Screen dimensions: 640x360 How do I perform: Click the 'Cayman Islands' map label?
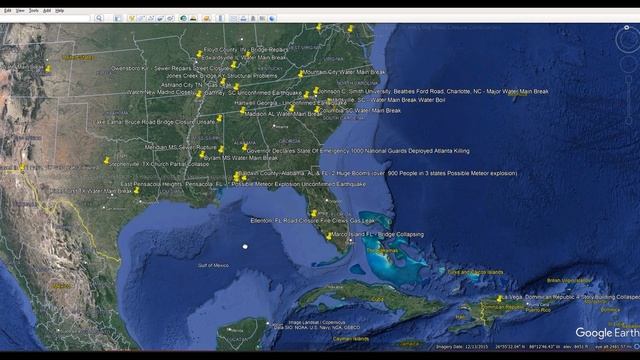pyautogui.click(x=351, y=339)
